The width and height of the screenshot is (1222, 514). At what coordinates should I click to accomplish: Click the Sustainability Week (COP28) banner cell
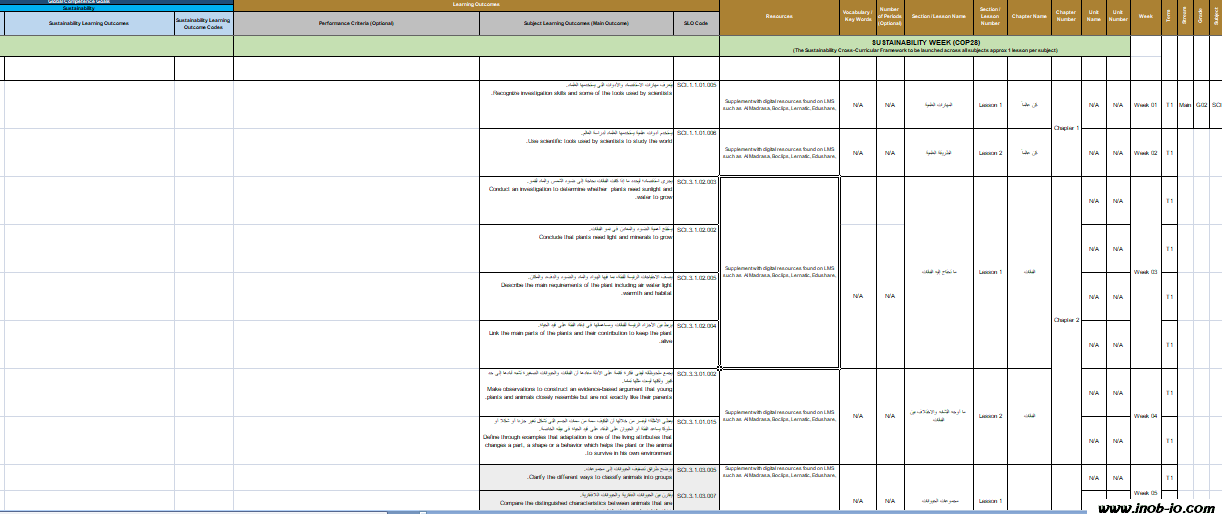(924, 46)
